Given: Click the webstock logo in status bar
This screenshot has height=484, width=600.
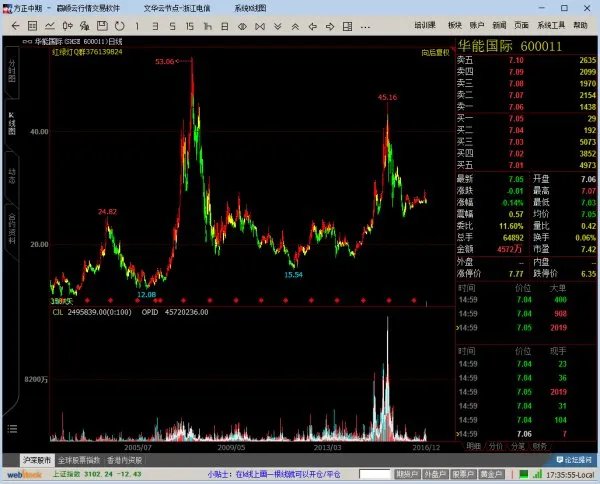Looking at the screenshot, I should tap(21, 473).
